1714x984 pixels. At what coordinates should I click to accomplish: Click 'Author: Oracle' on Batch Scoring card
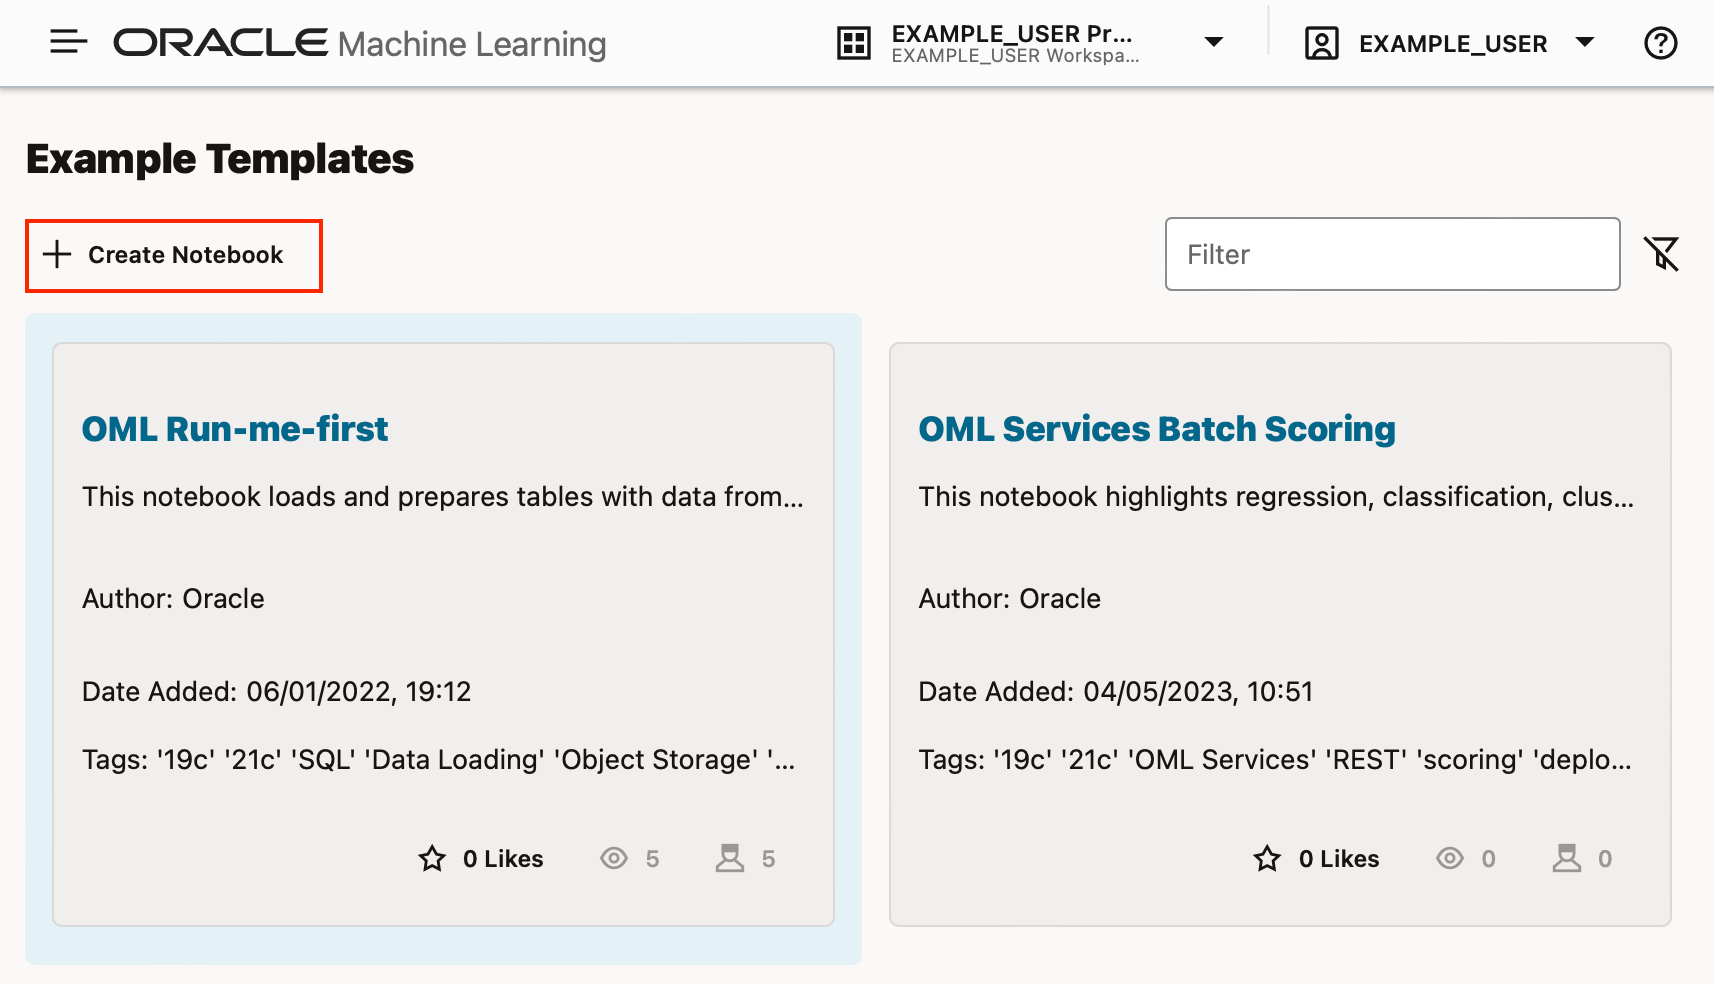coord(1010,598)
